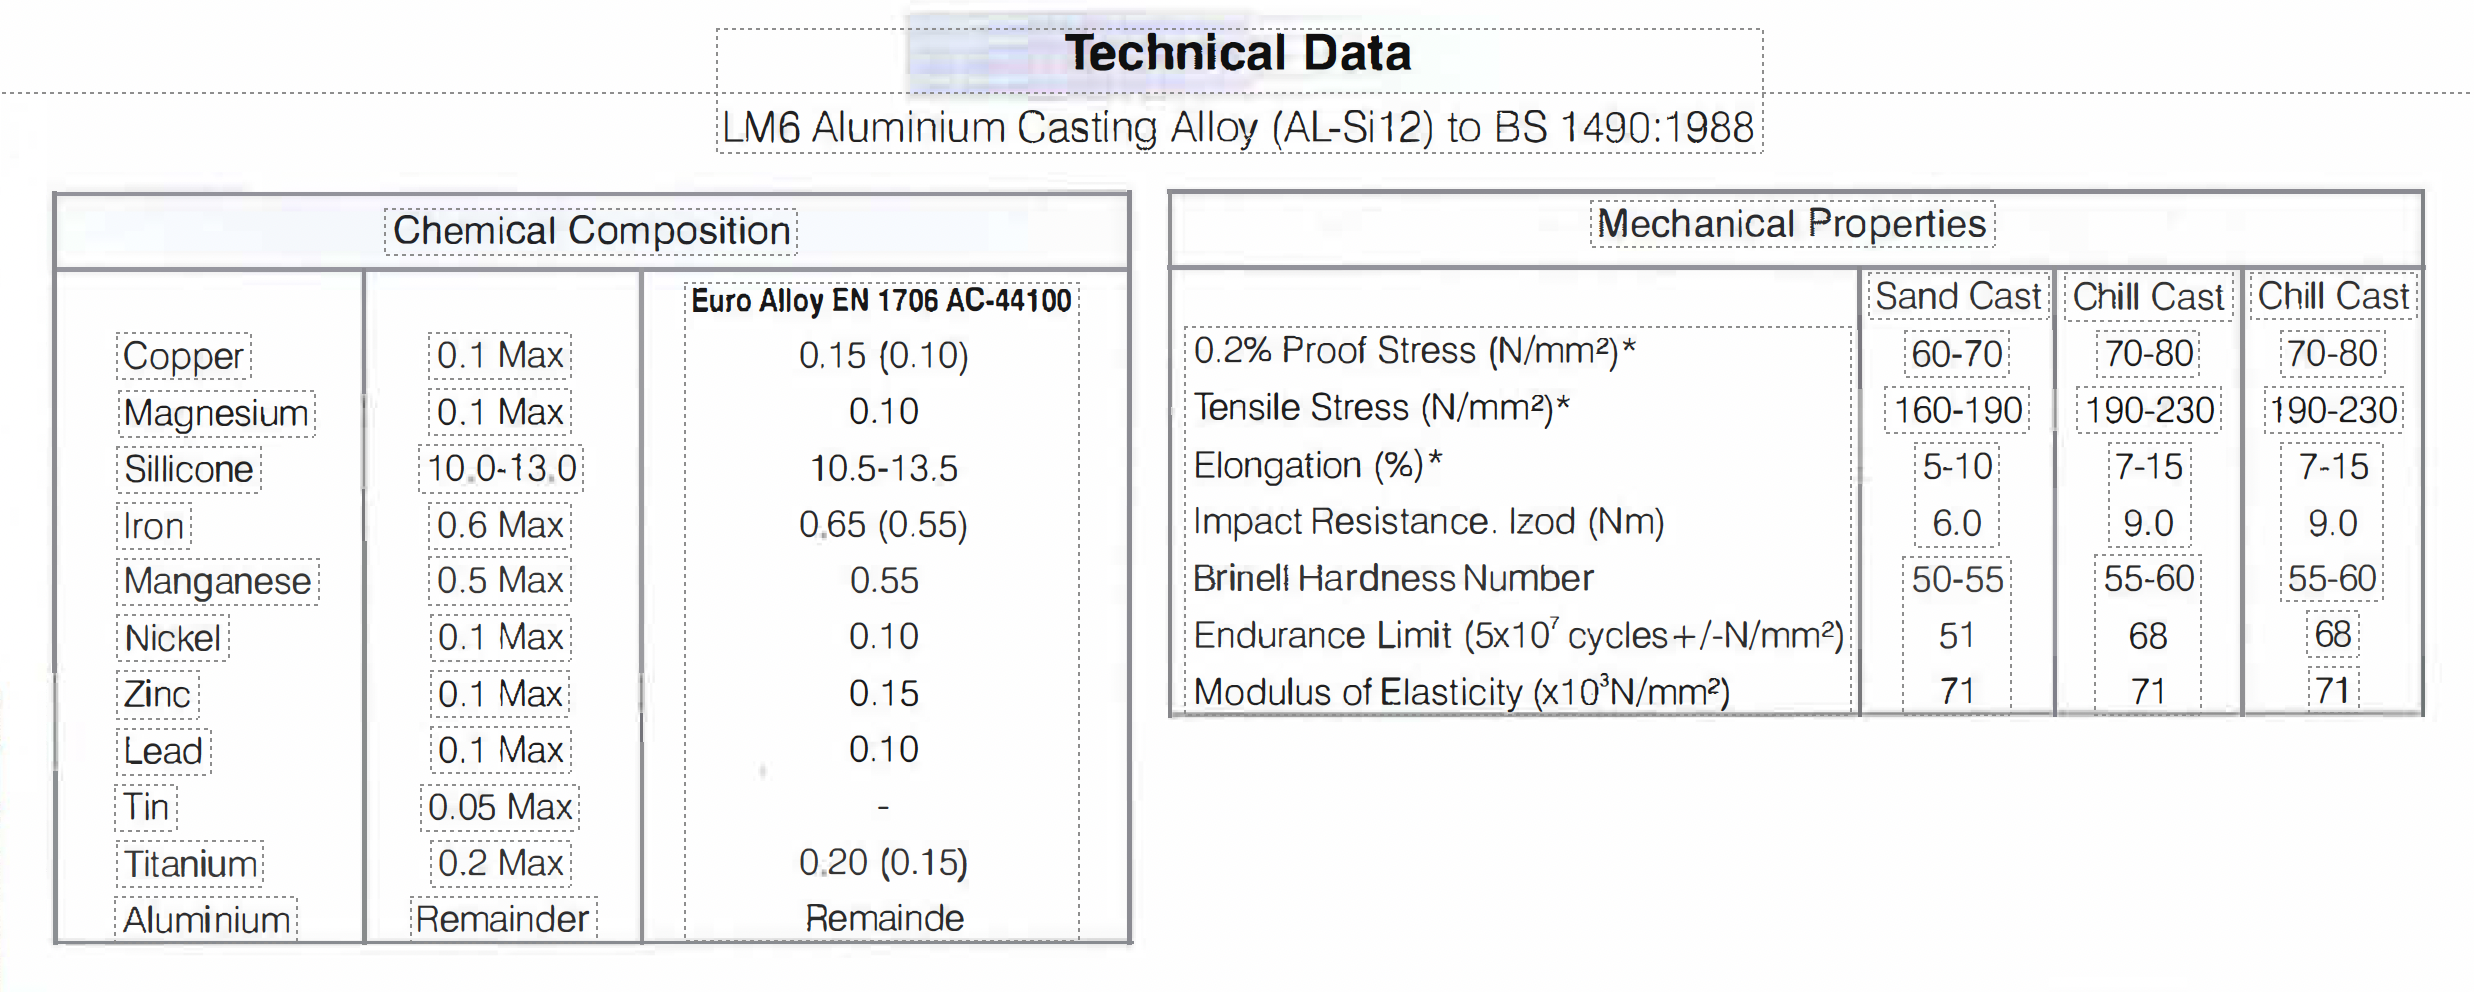Select the Titanium label
This screenshot has width=2474, height=992.
coord(190,864)
